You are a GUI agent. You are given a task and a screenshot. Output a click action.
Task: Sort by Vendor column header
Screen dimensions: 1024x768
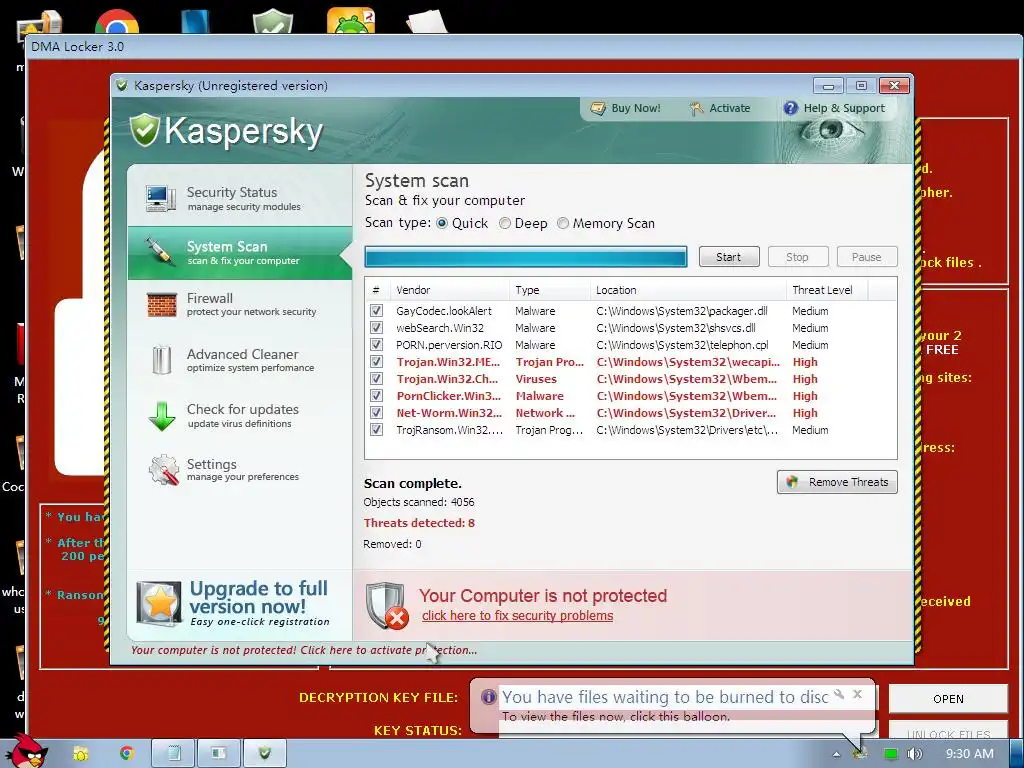pos(449,290)
